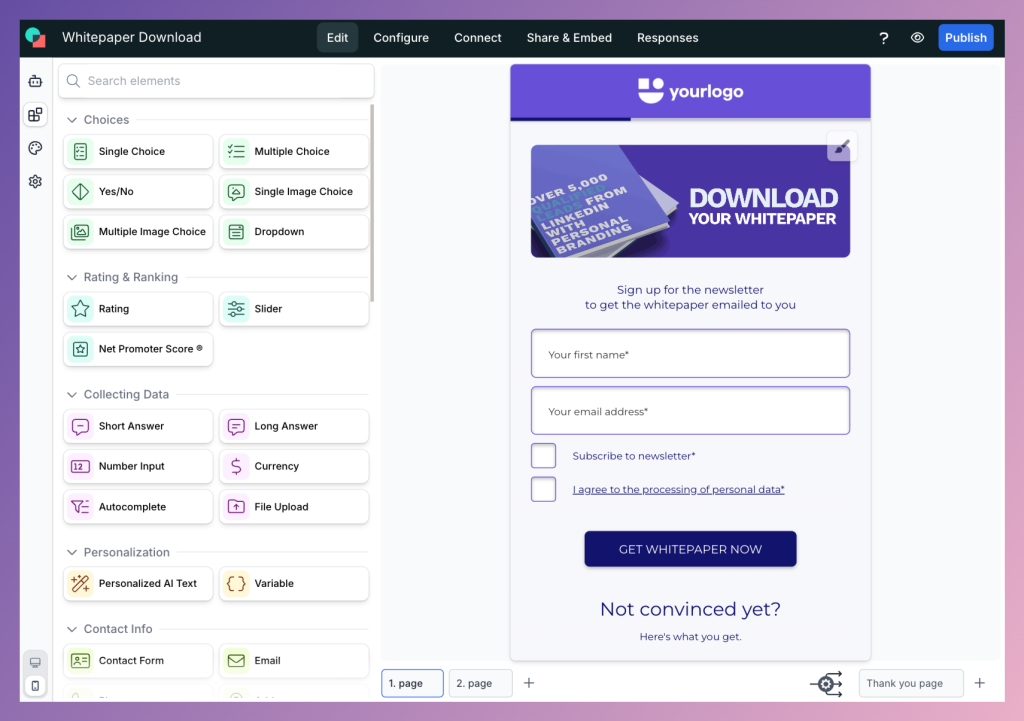The height and width of the screenshot is (721, 1024).
Task: Check the Subscribe to newsletter checkbox
Action: click(543, 455)
